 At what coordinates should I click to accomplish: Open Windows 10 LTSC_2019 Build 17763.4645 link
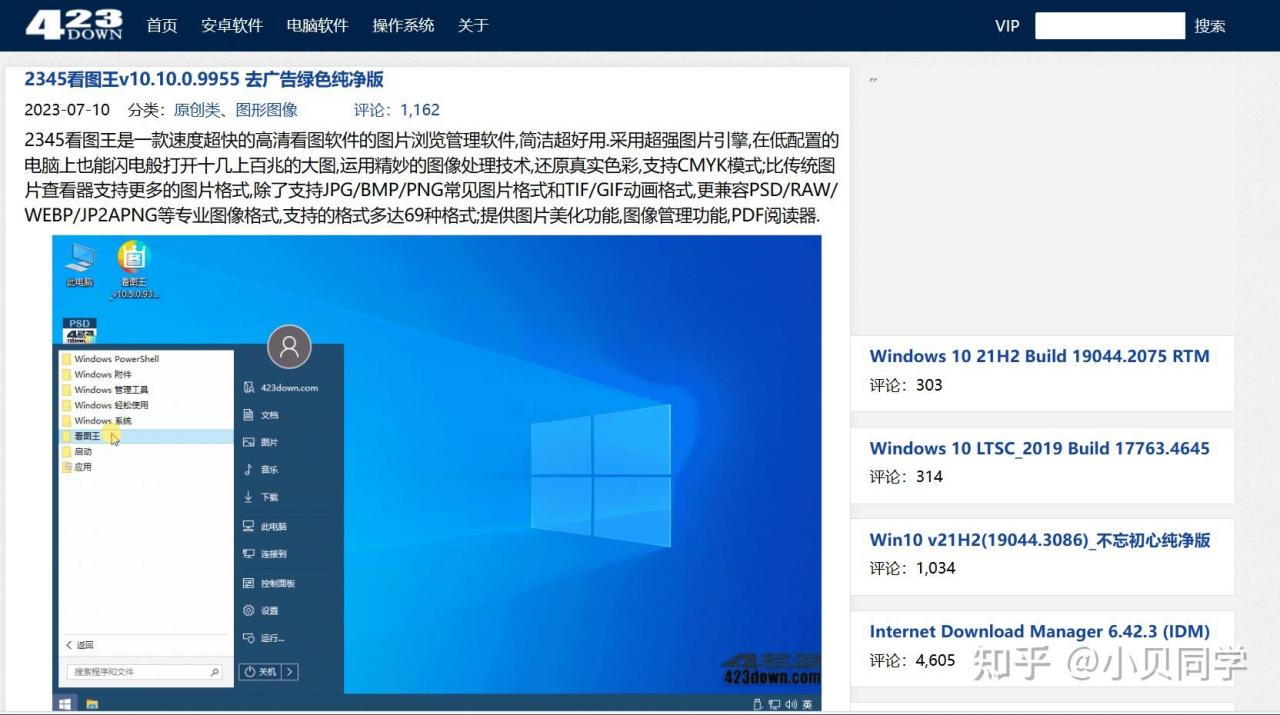pyautogui.click(x=1039, y=448)
